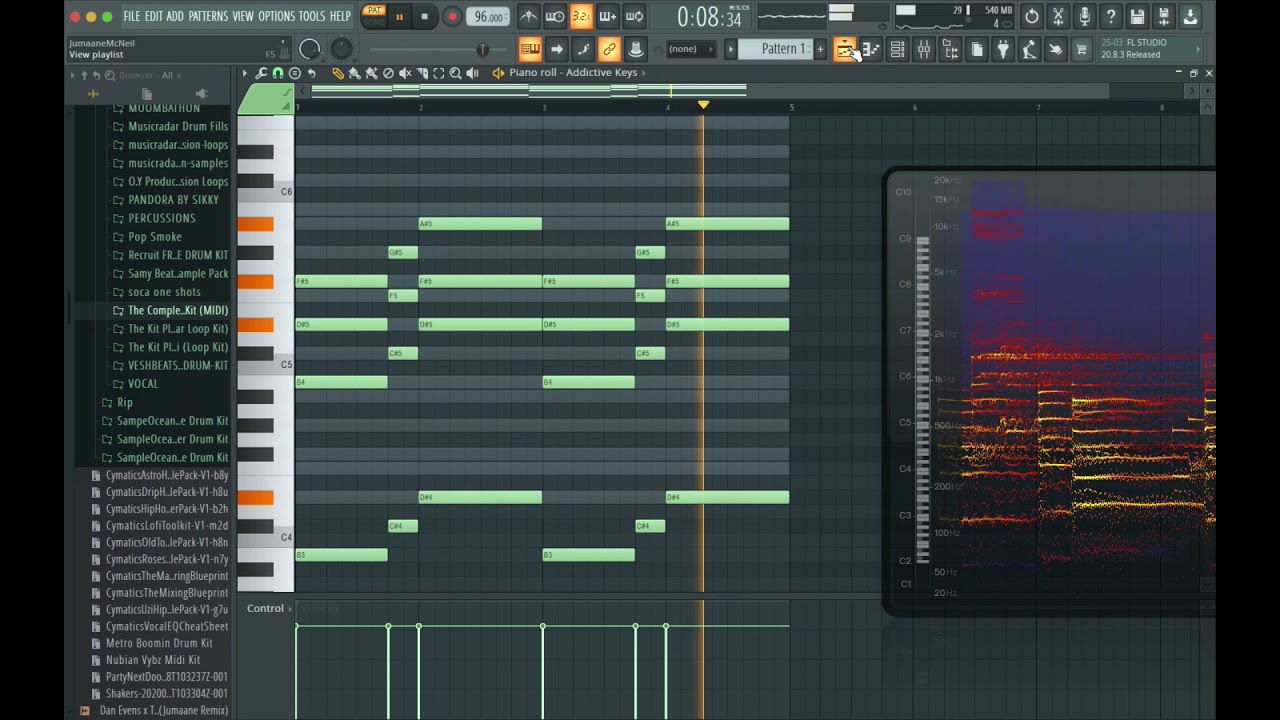This screenshot has width=1280, height=720.
Task: Select The Comple..Kit (MIDI) folder
Action: coord(171,310)
